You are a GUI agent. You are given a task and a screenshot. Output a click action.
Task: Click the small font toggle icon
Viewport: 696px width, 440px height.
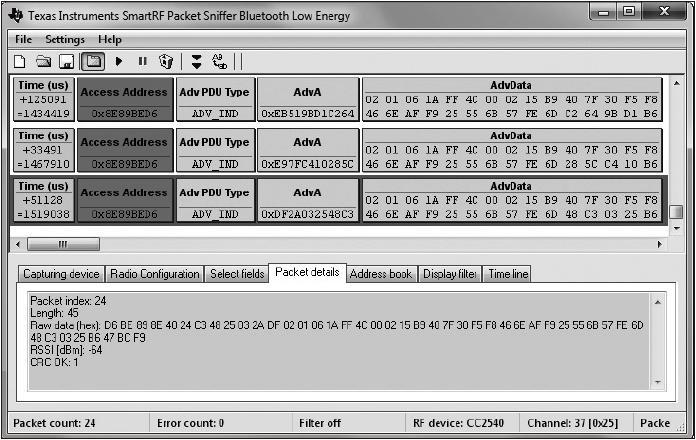point(220,62)
